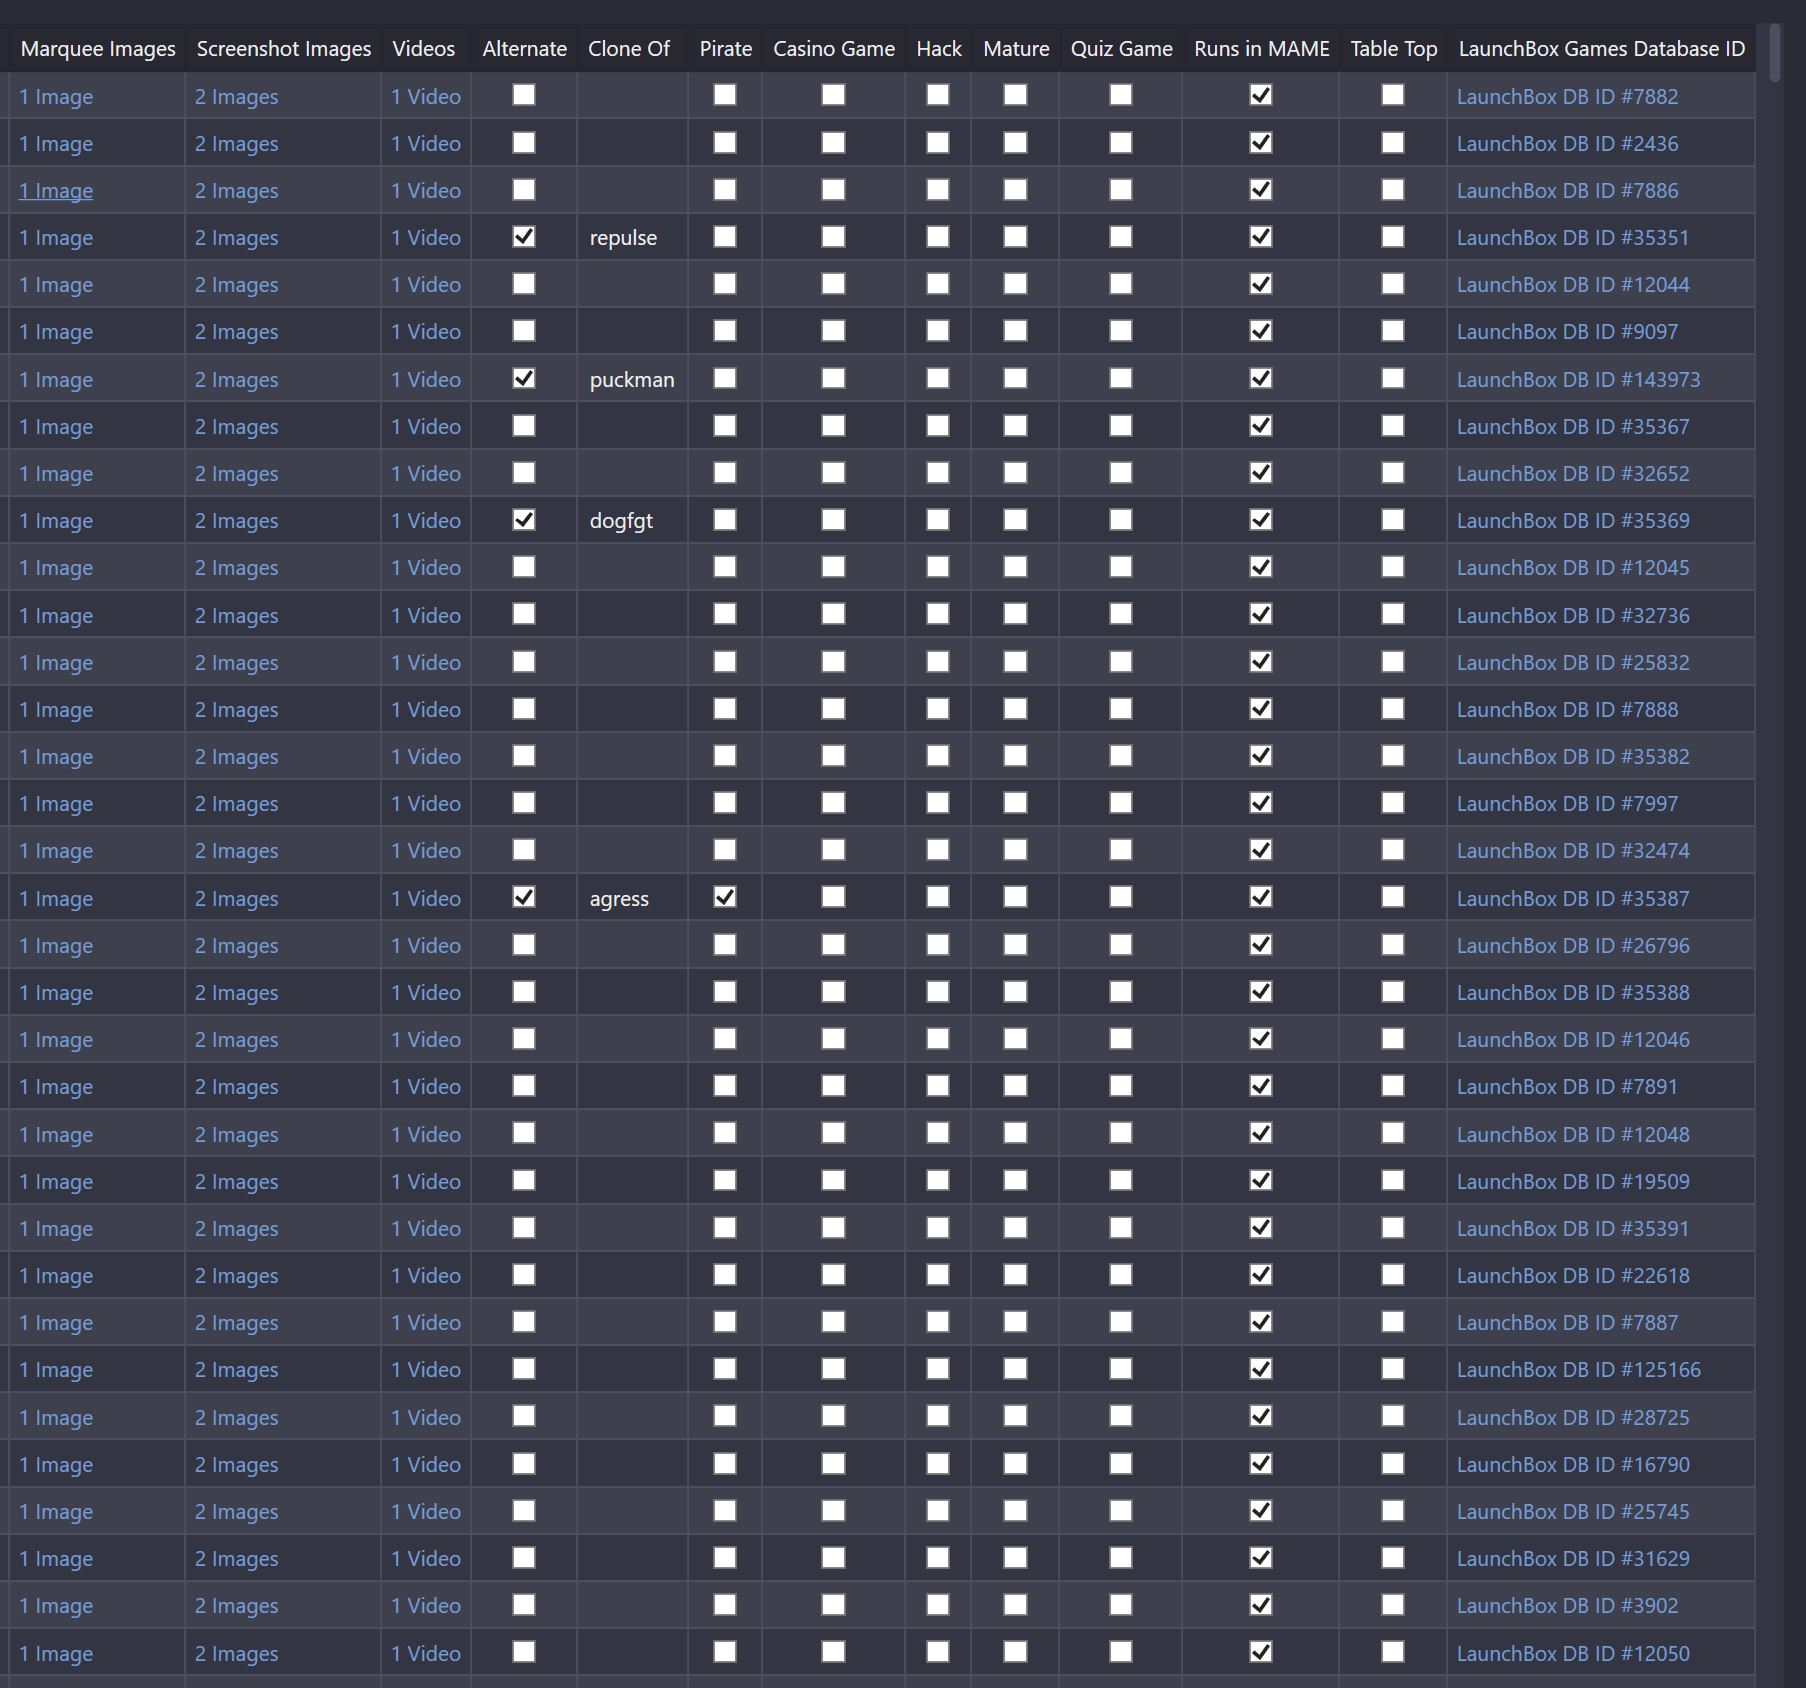The width and height of the screenshot is (1806, 1688).
Task: Open LaunchBox DB ID #125166 link
Action: (x=1578, y=1370)
